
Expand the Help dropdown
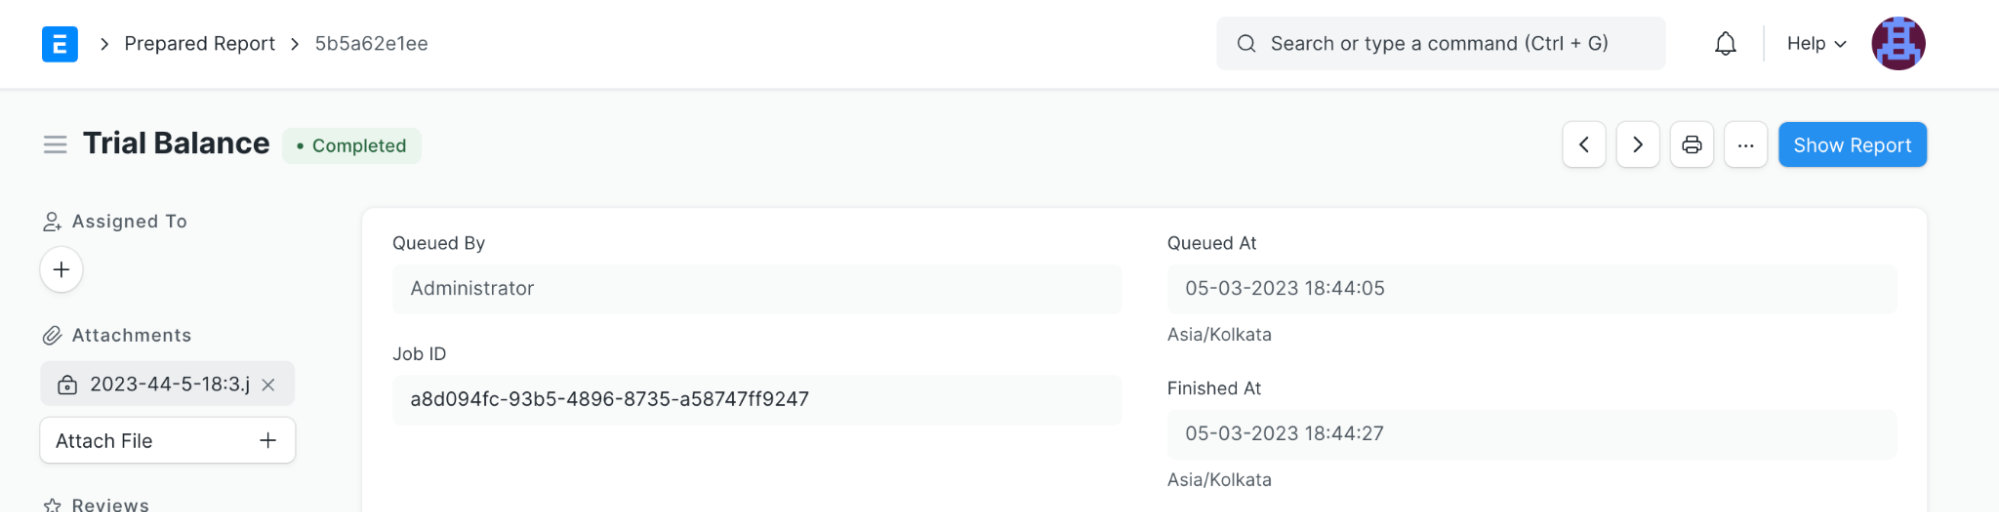(1816, 44)
